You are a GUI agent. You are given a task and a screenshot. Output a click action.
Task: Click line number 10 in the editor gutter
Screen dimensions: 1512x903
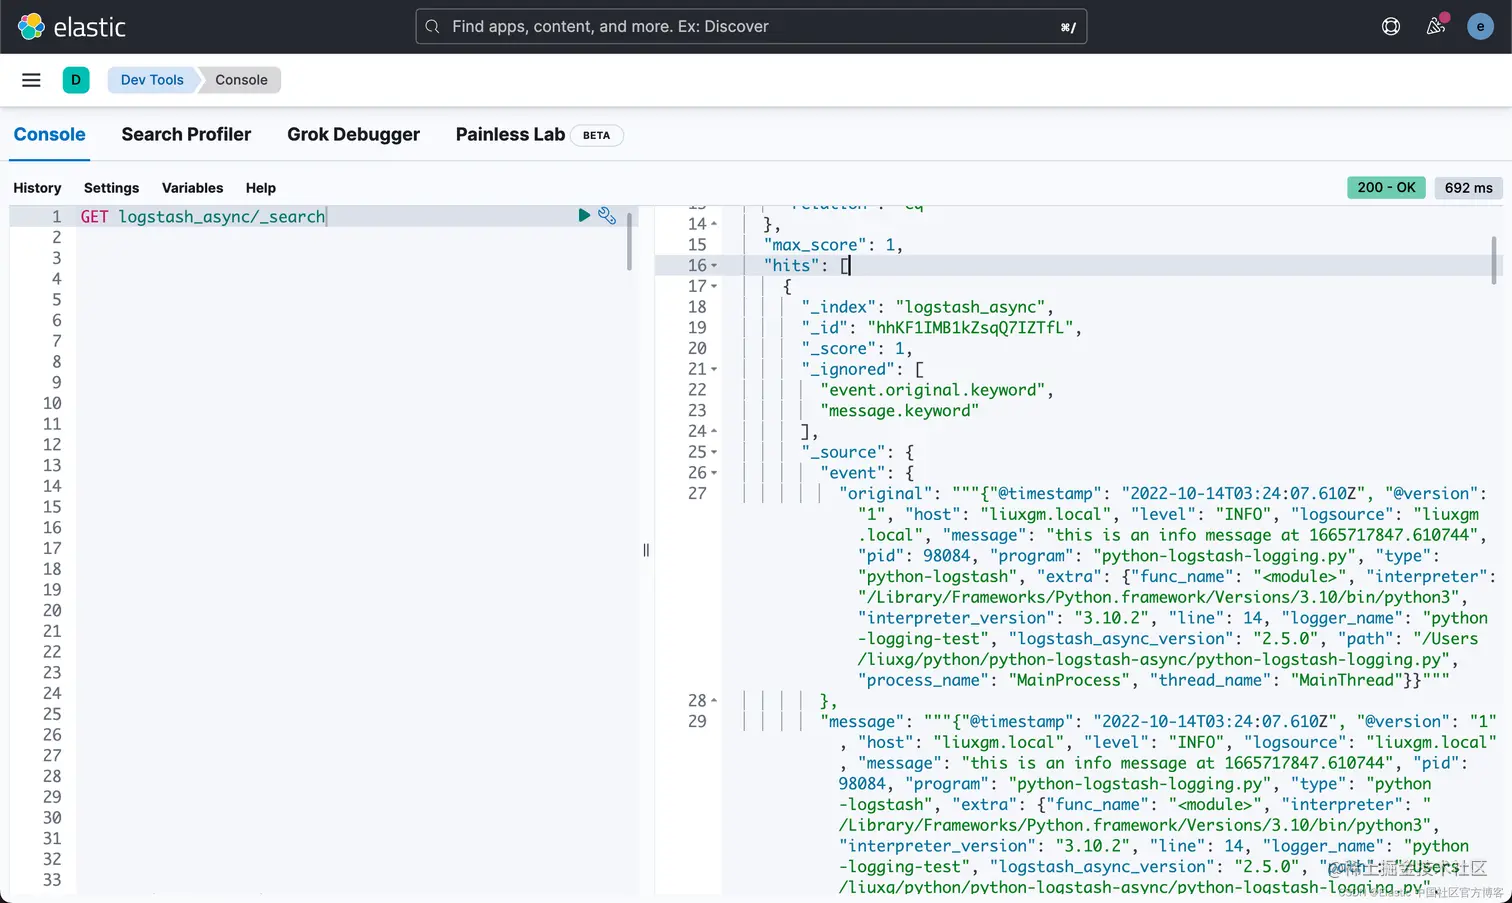tap(52, 403)
